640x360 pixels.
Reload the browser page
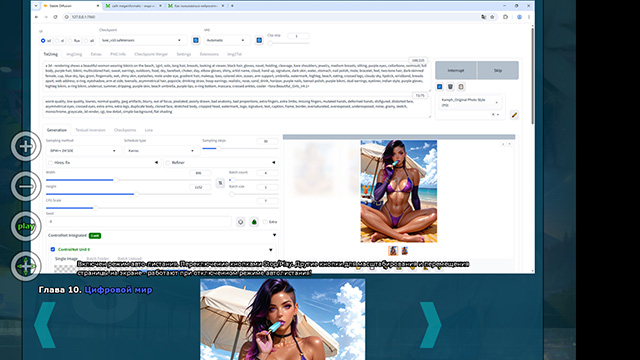[x=56, y=17]
